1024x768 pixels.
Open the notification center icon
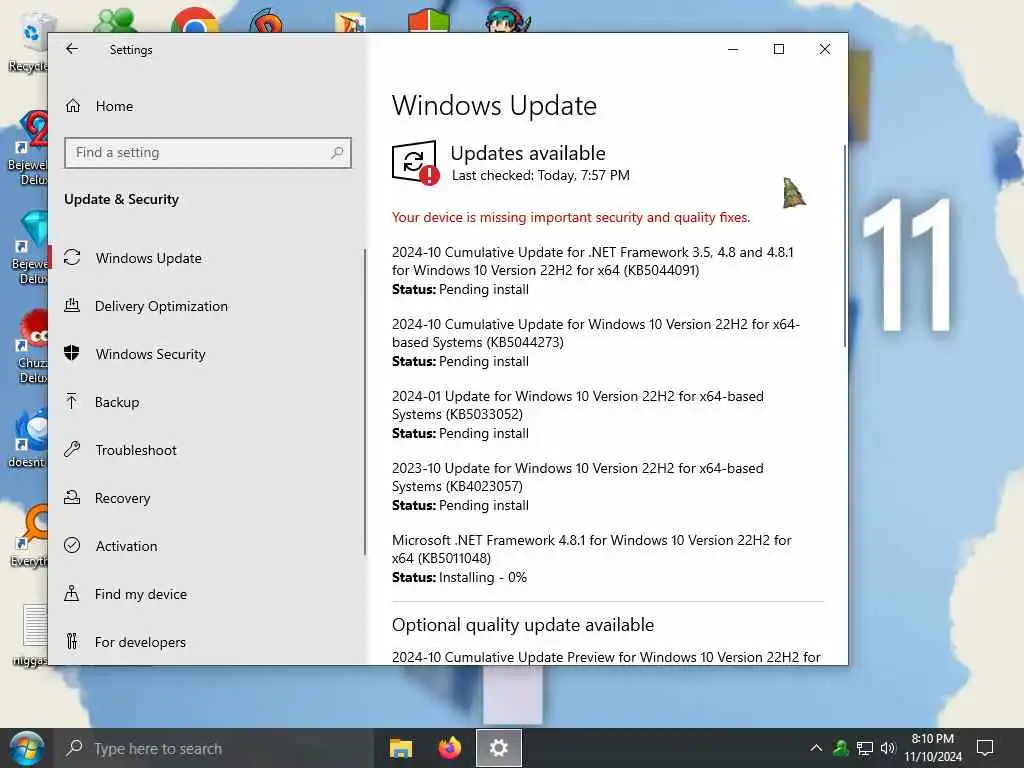(x=985, y=748)
